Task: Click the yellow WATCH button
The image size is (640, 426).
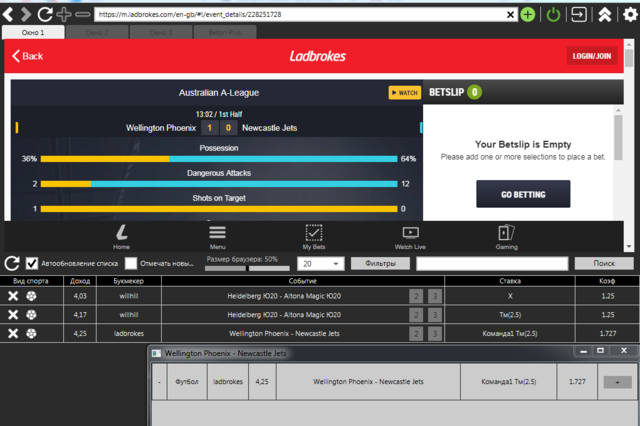Action: click(404, 93)
